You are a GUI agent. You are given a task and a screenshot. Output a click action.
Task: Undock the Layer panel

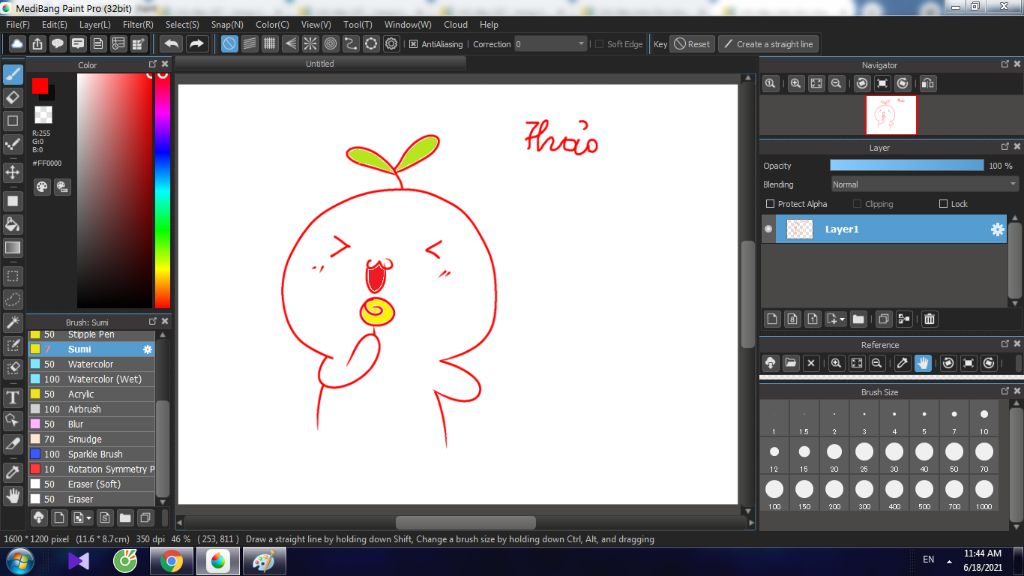(x=1004, y=146)
